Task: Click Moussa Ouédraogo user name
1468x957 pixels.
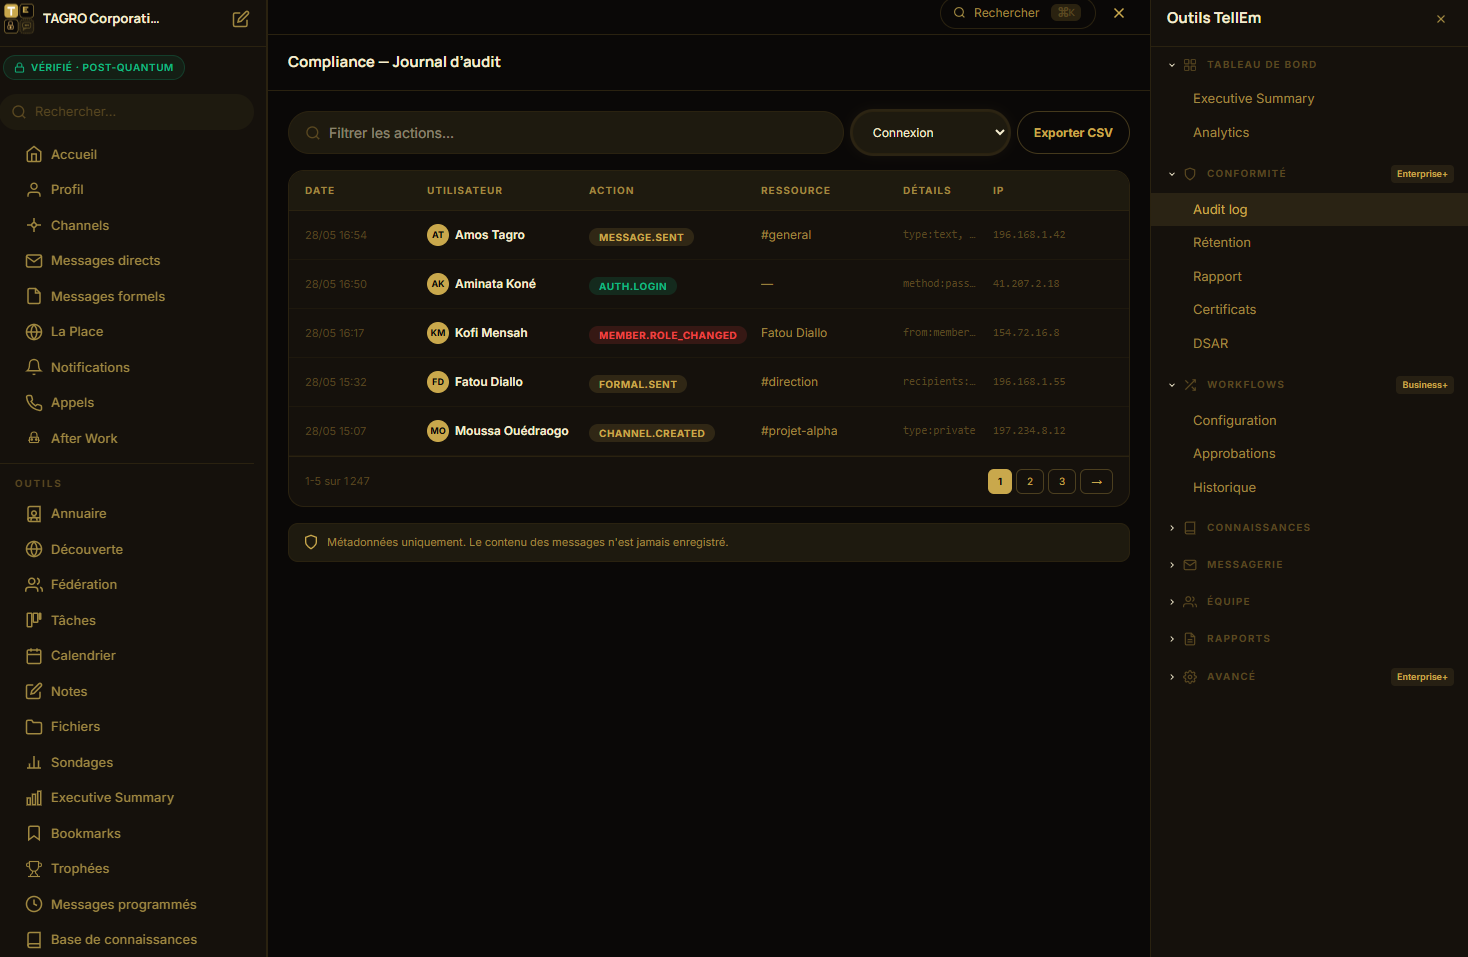Action: tap(512, 431)
